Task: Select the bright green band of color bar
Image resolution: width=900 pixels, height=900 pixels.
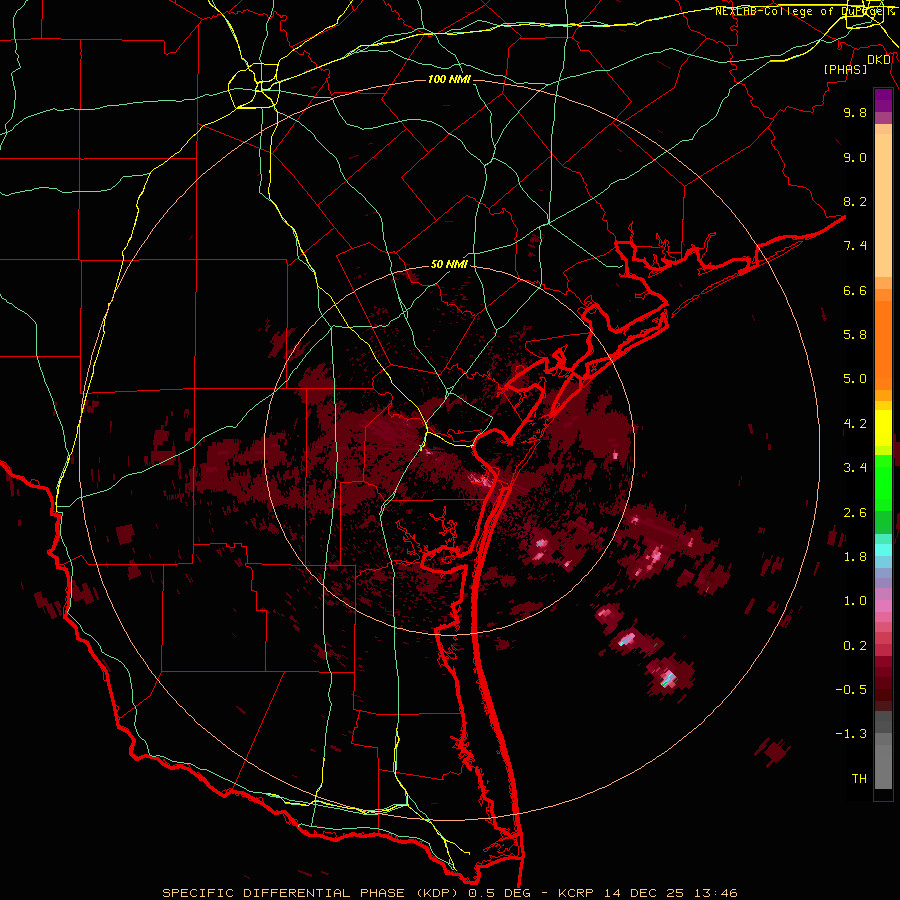Action: (x=883, y=483)
